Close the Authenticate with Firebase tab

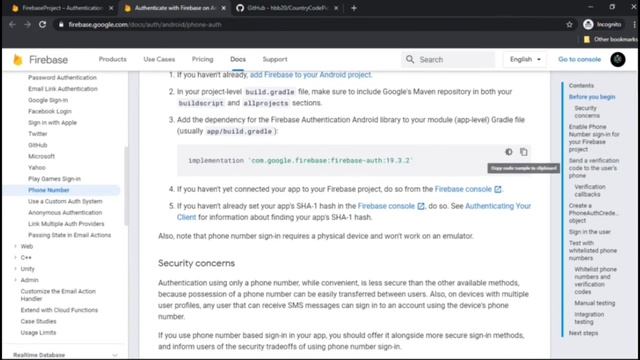[x=223, y=8]
